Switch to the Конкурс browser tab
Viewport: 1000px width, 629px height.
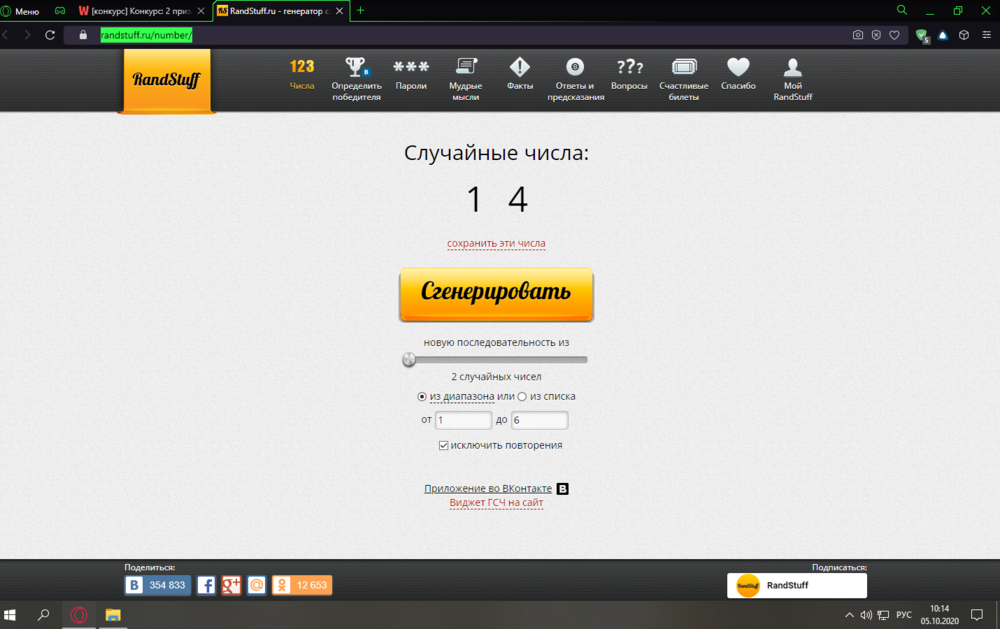(138, 11)
